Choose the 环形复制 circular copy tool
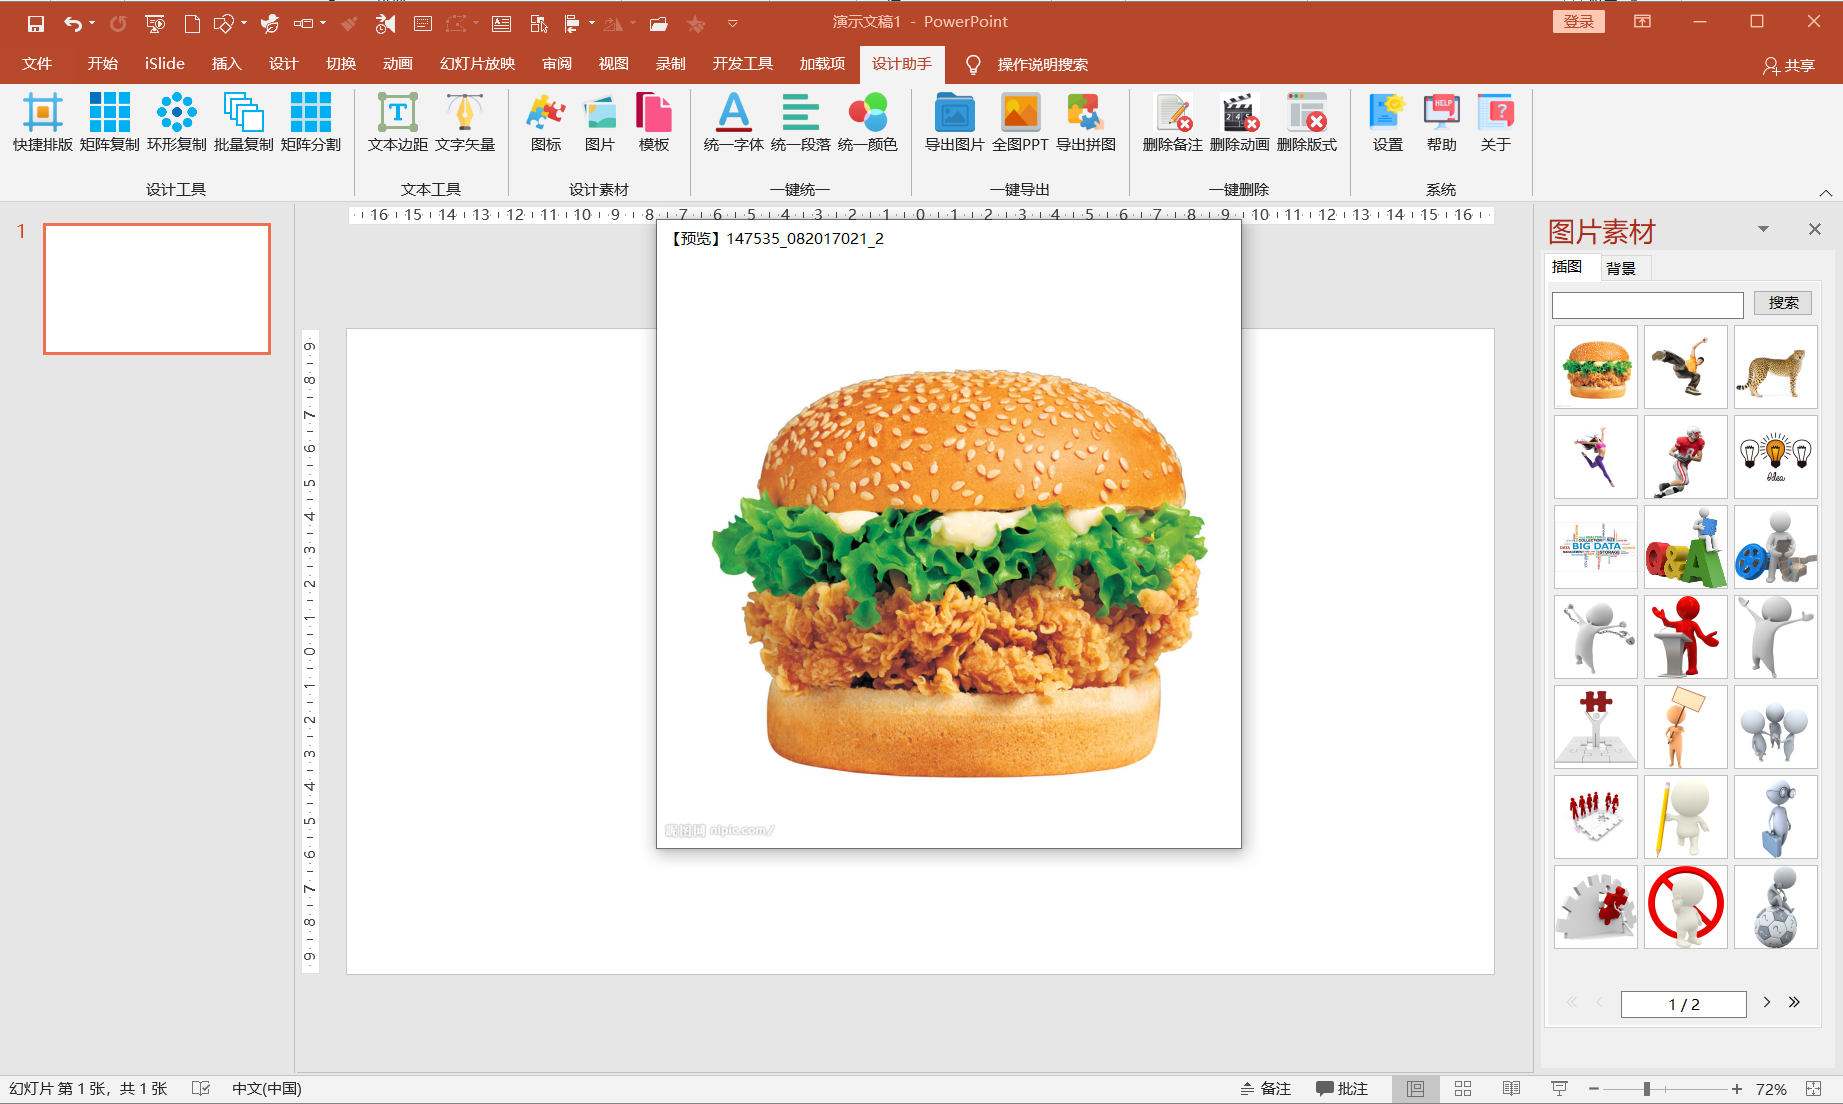Screen dimensions: 1843x1104 177,122
